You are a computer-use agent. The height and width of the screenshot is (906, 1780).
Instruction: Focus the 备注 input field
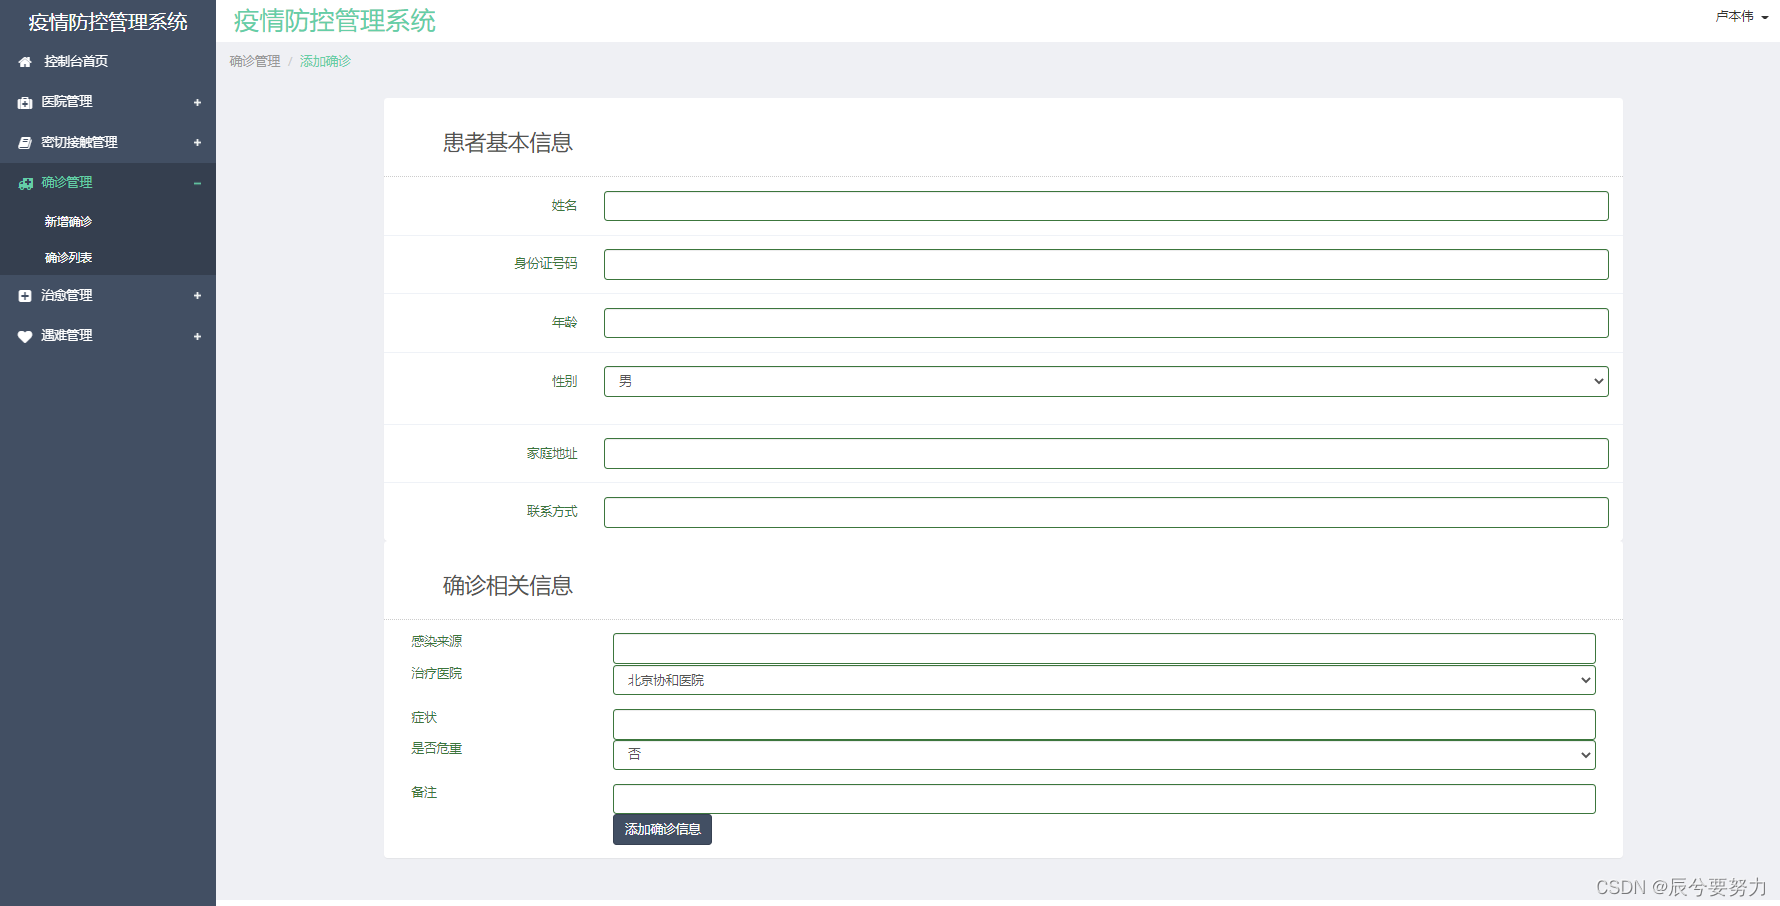pos(1104,799)
